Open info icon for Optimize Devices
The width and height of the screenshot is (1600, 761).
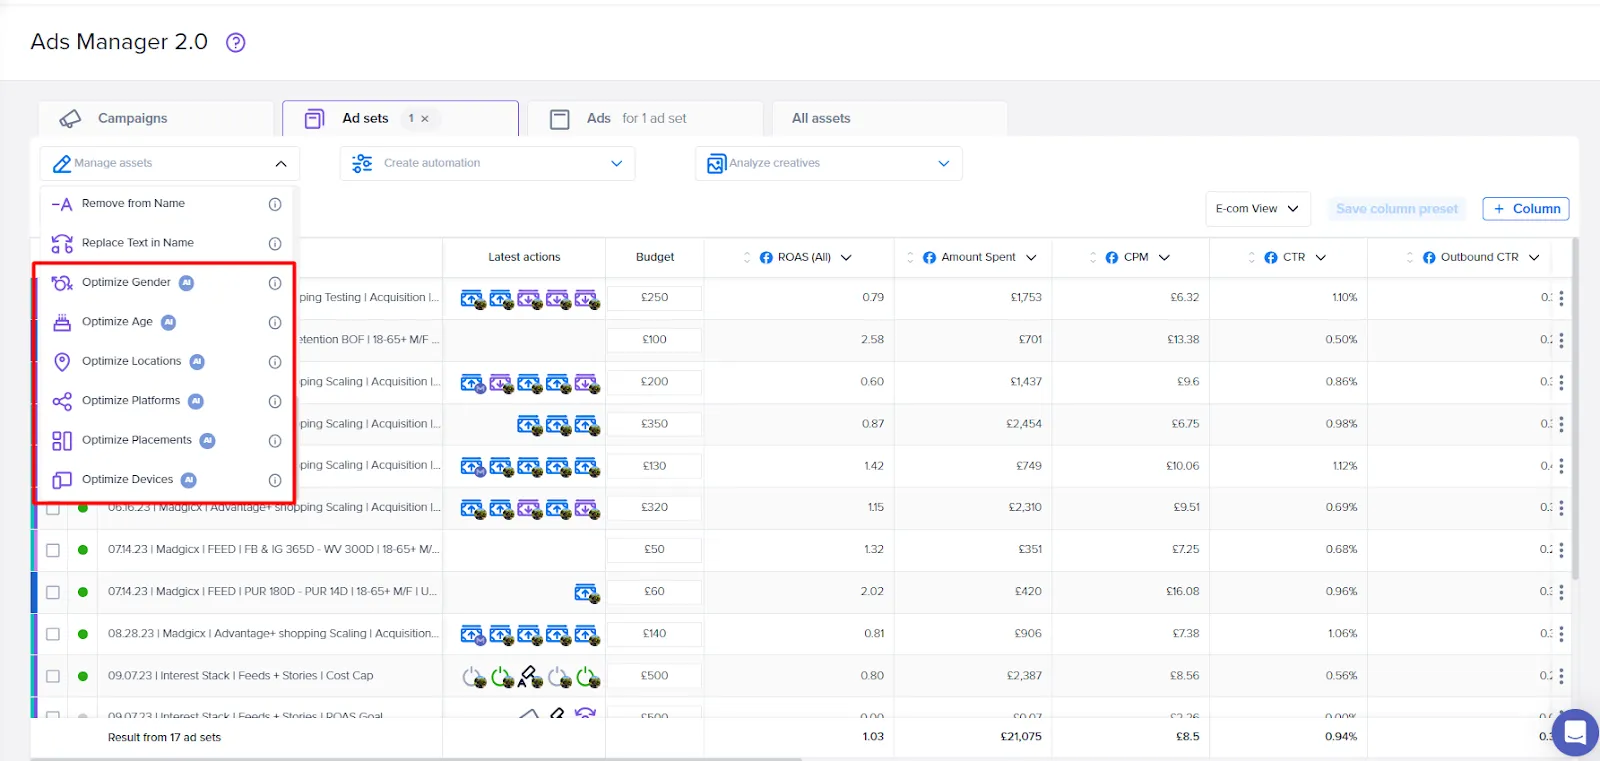pyautogui.click(x=275, y=480)
